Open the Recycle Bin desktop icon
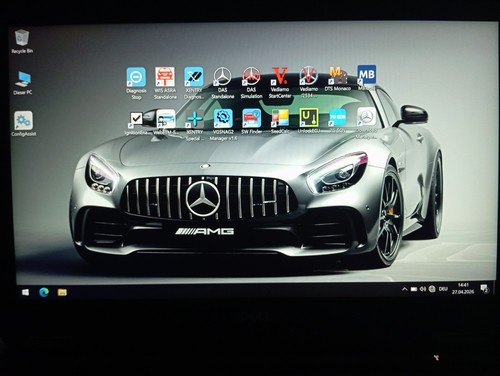 [x=22, y=41]
